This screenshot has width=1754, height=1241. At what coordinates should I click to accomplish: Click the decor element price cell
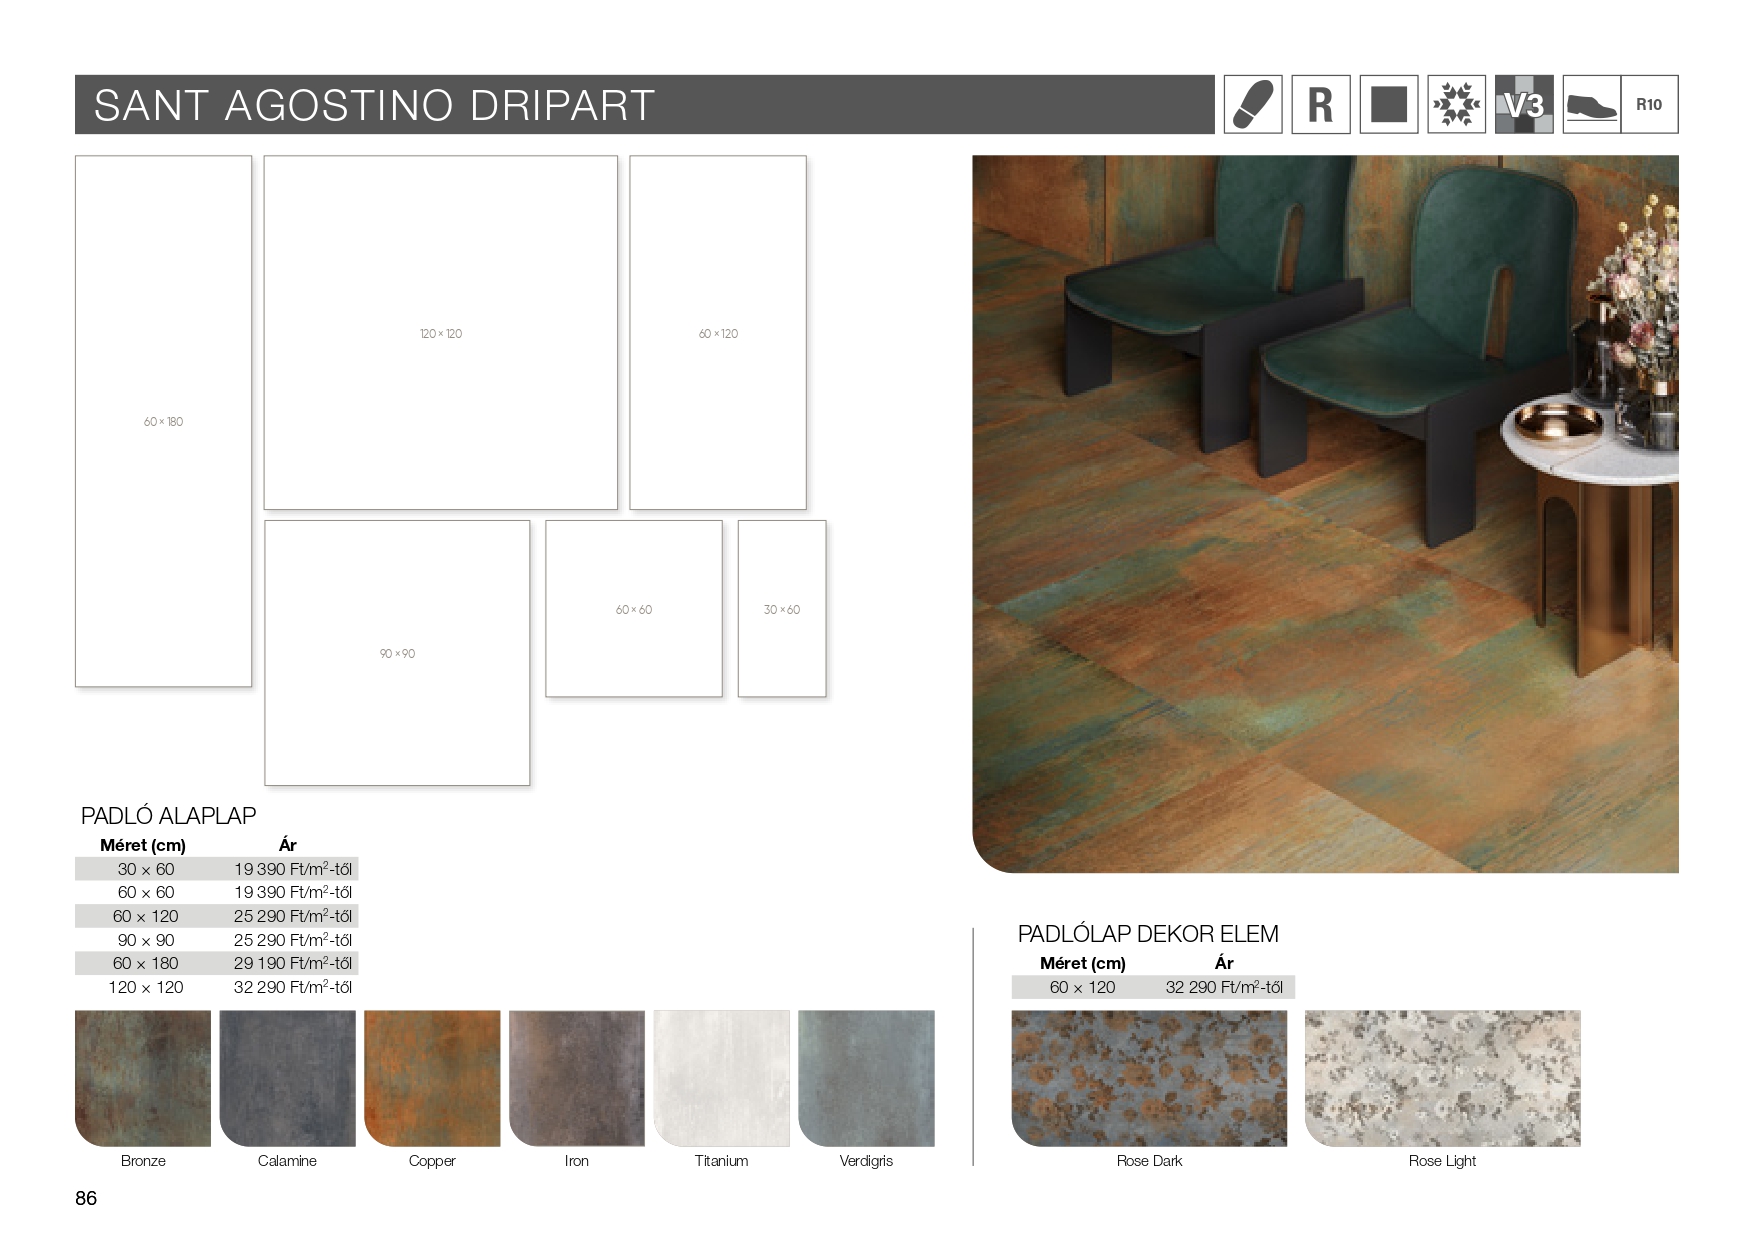pos(1224,987)
